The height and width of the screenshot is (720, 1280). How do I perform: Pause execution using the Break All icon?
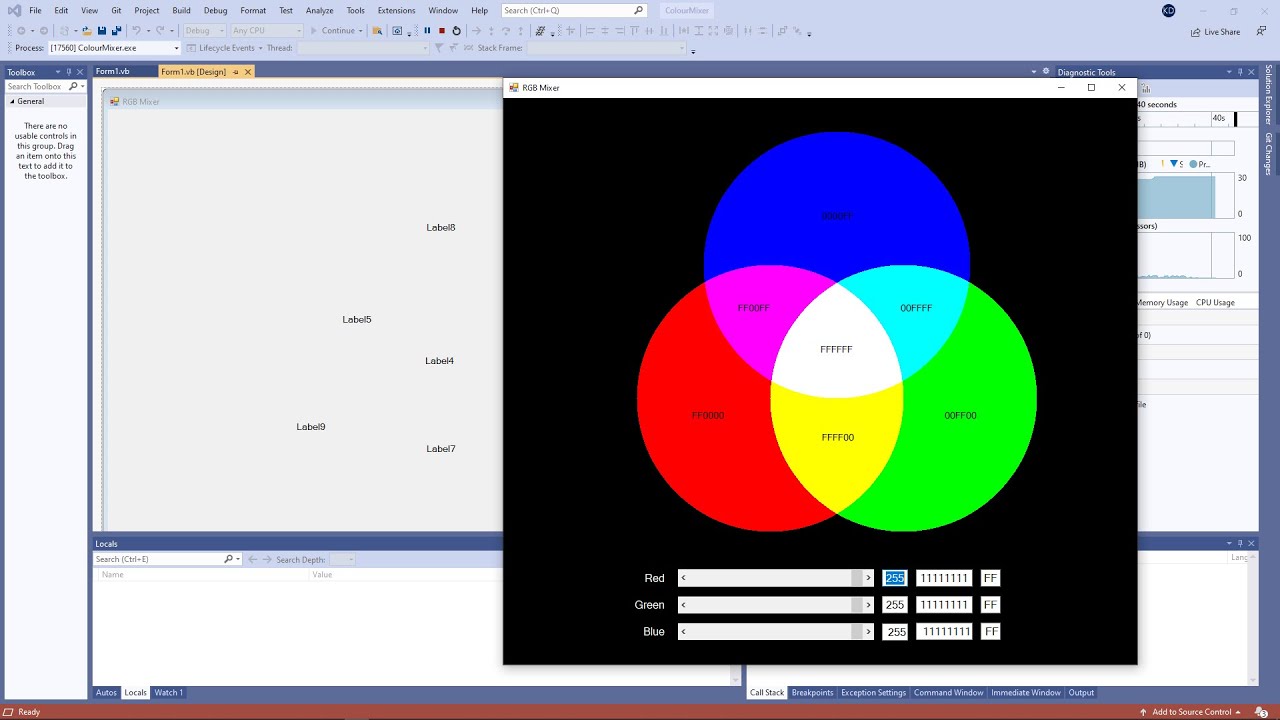tap(428, 31)
